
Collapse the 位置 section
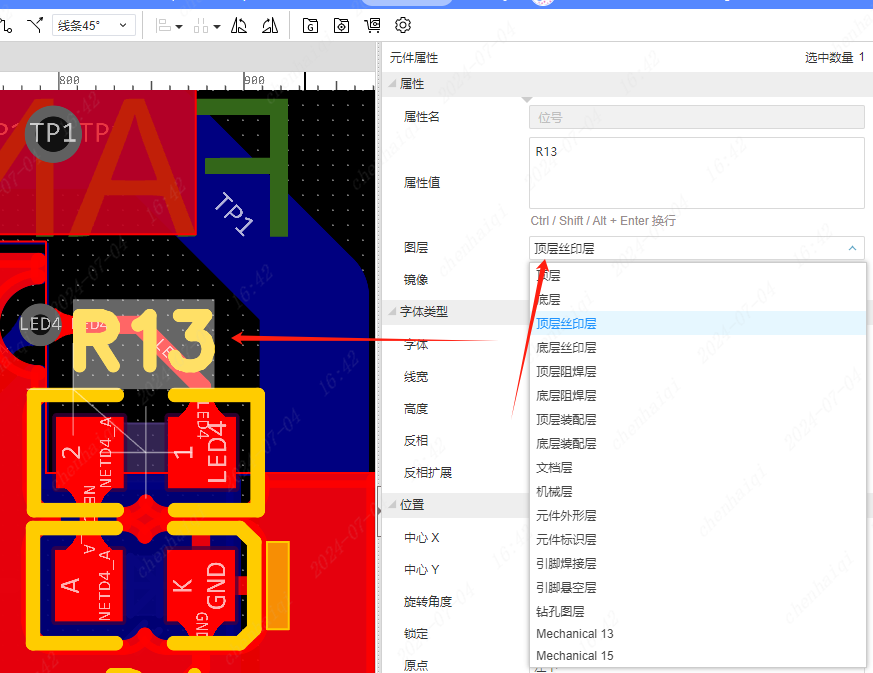pos(411,505)
